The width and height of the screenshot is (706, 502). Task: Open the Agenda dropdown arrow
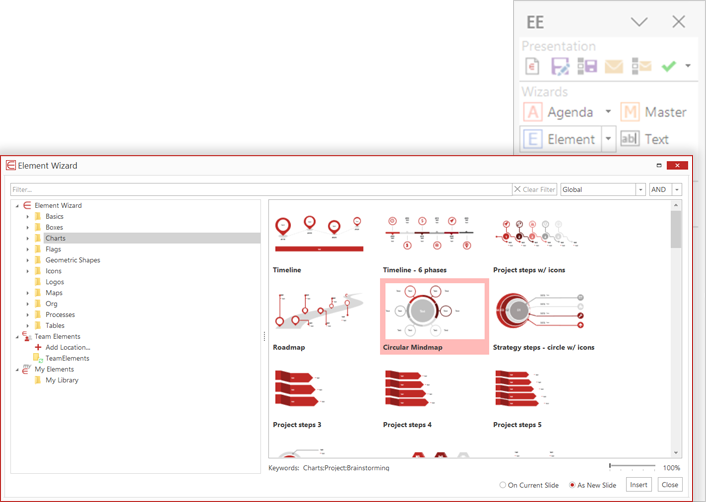(x=608, y=112)
